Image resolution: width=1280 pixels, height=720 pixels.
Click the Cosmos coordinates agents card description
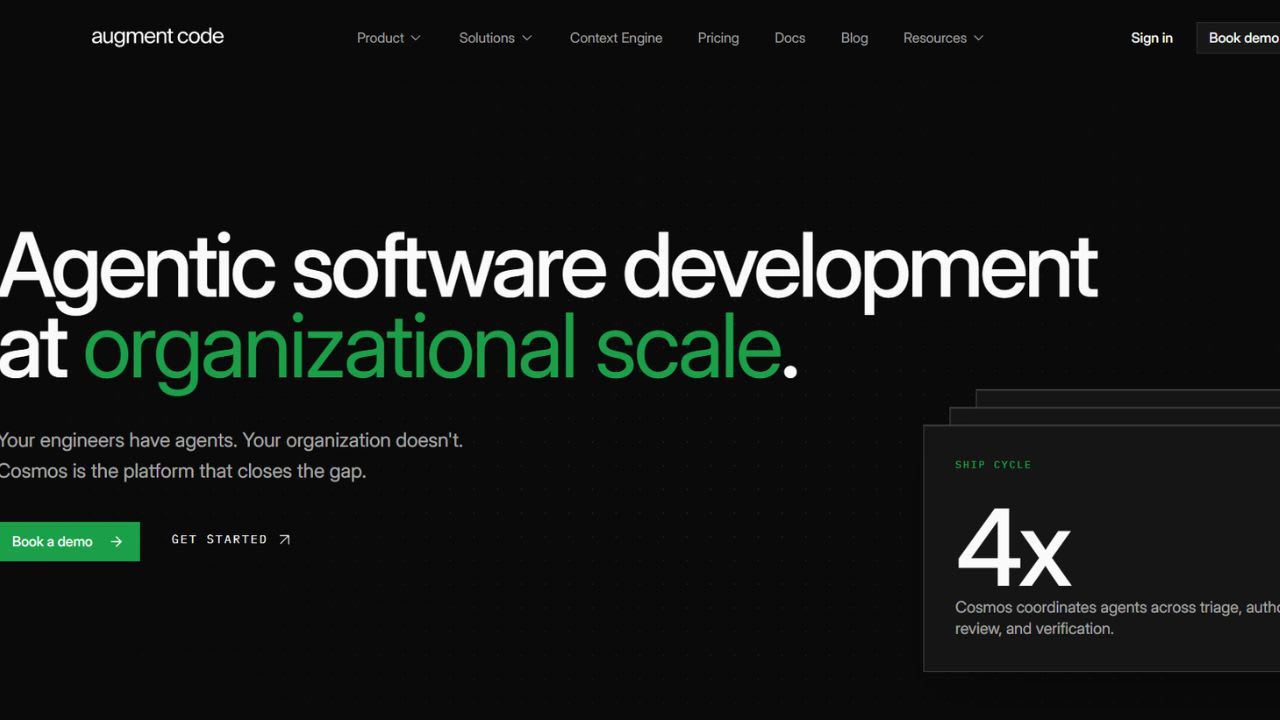coord(1117,618)
